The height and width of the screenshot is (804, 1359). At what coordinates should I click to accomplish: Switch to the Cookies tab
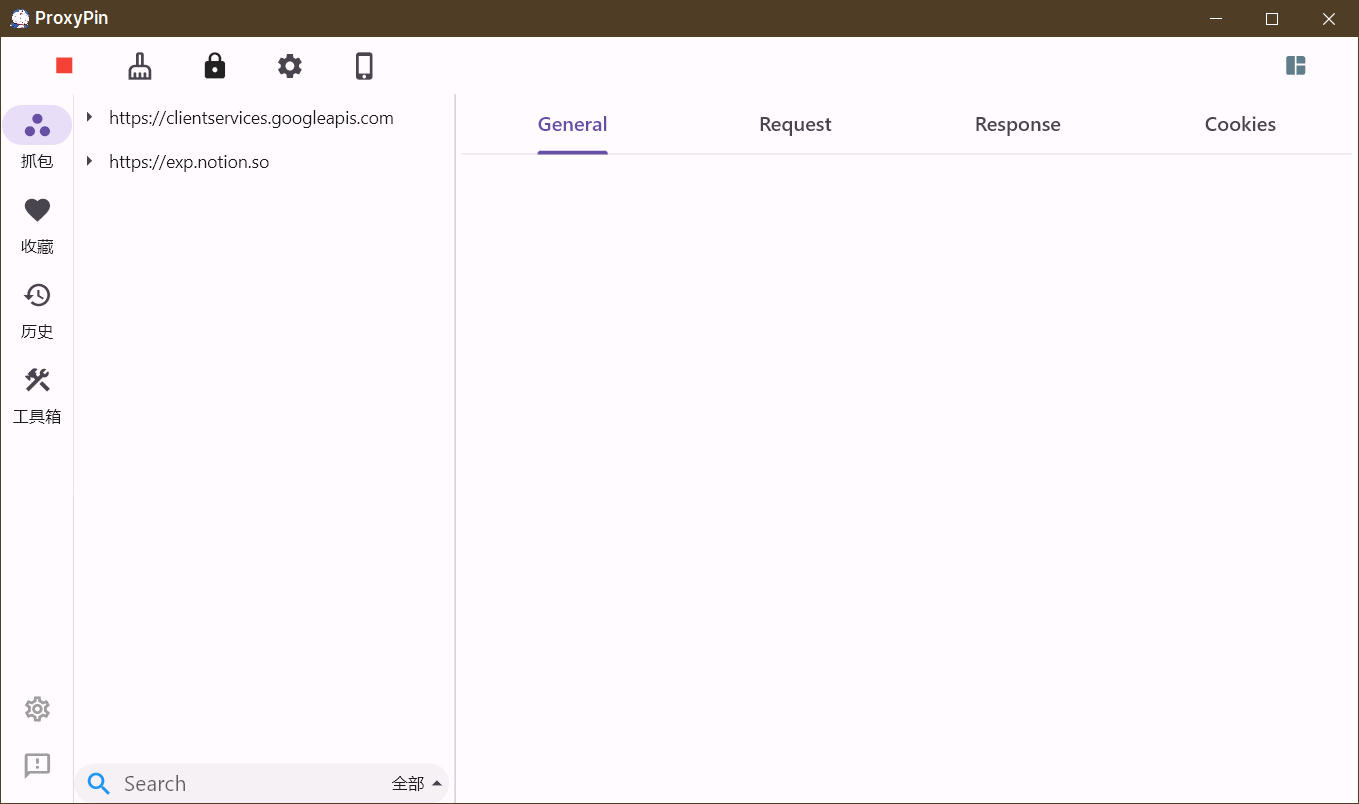pos(1240,125)
